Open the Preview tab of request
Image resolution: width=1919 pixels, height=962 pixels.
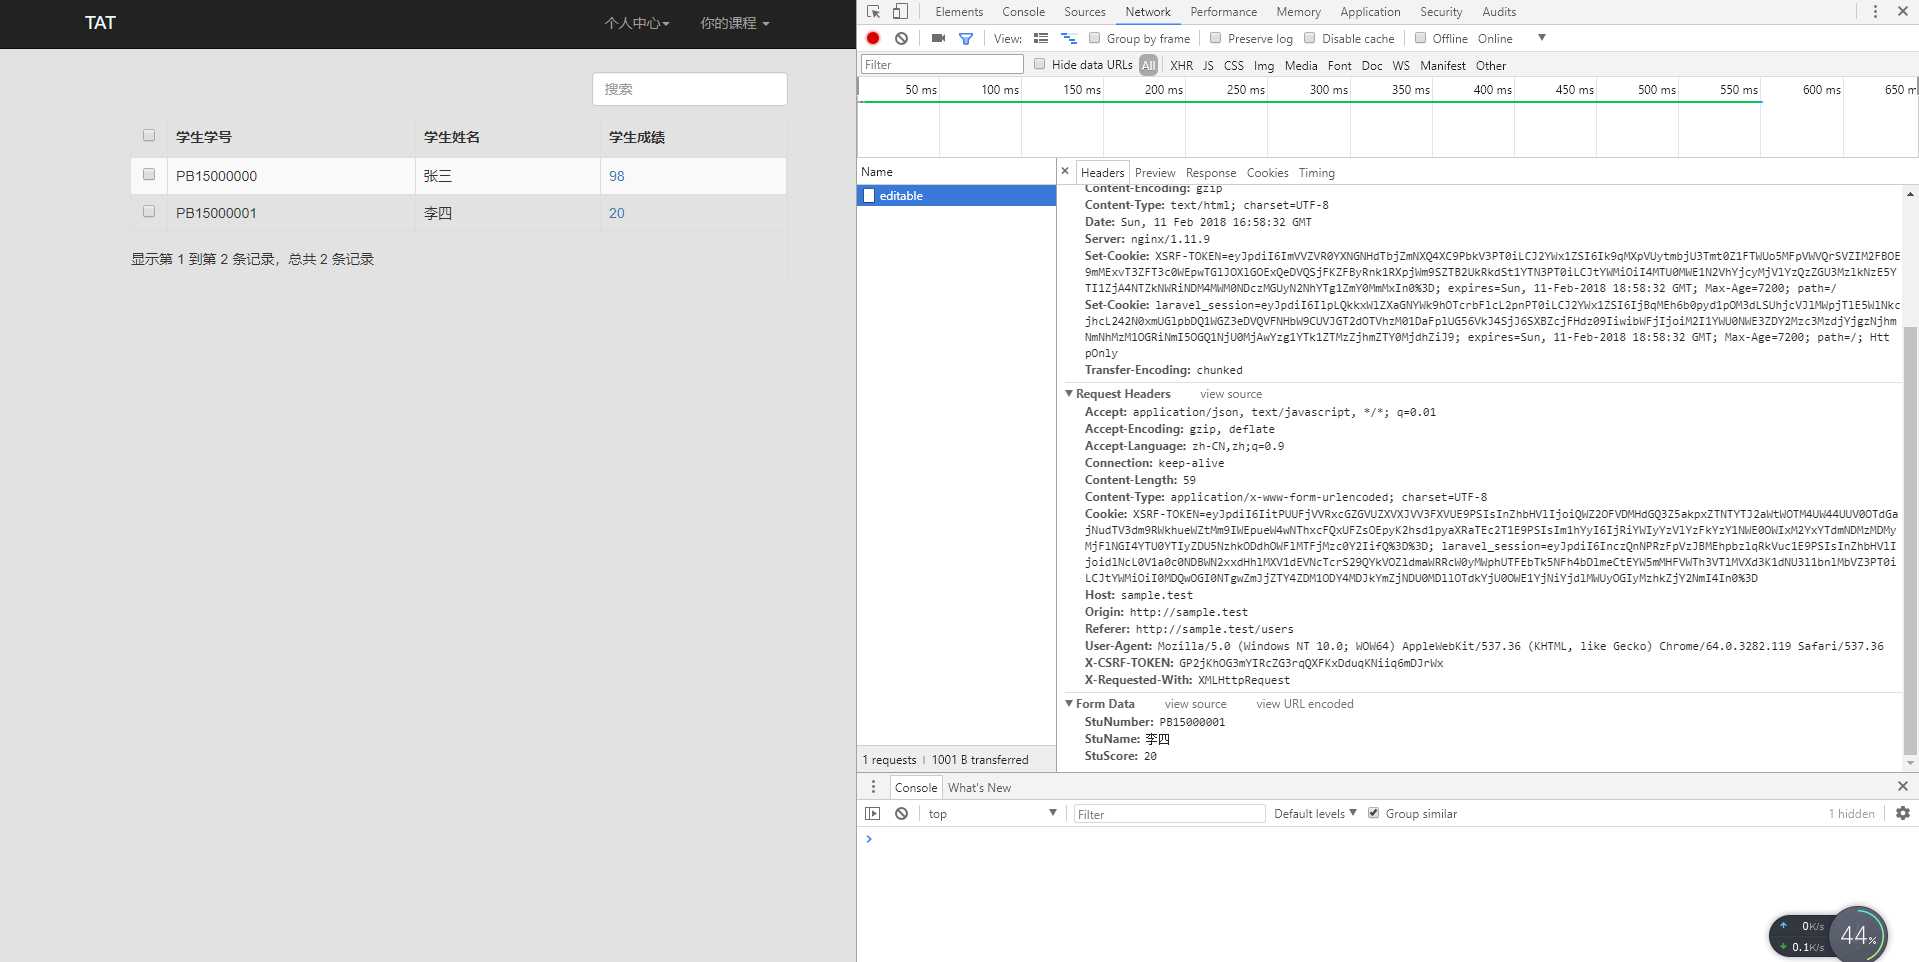[1155, 173]
